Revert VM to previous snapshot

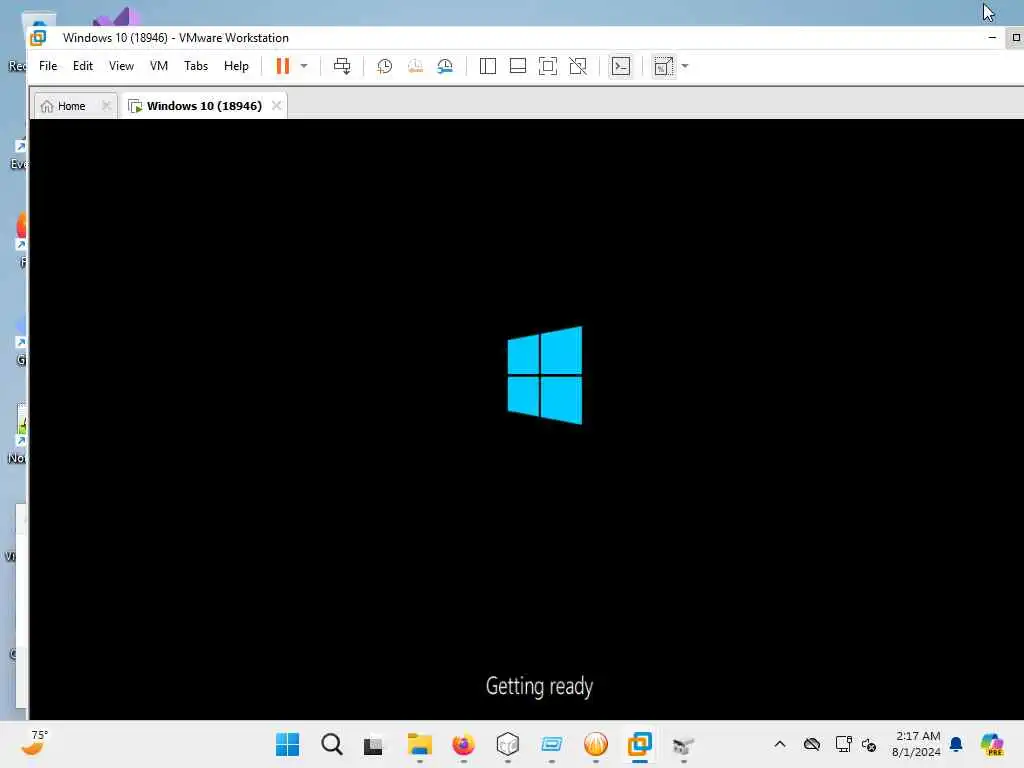(415, 66)
